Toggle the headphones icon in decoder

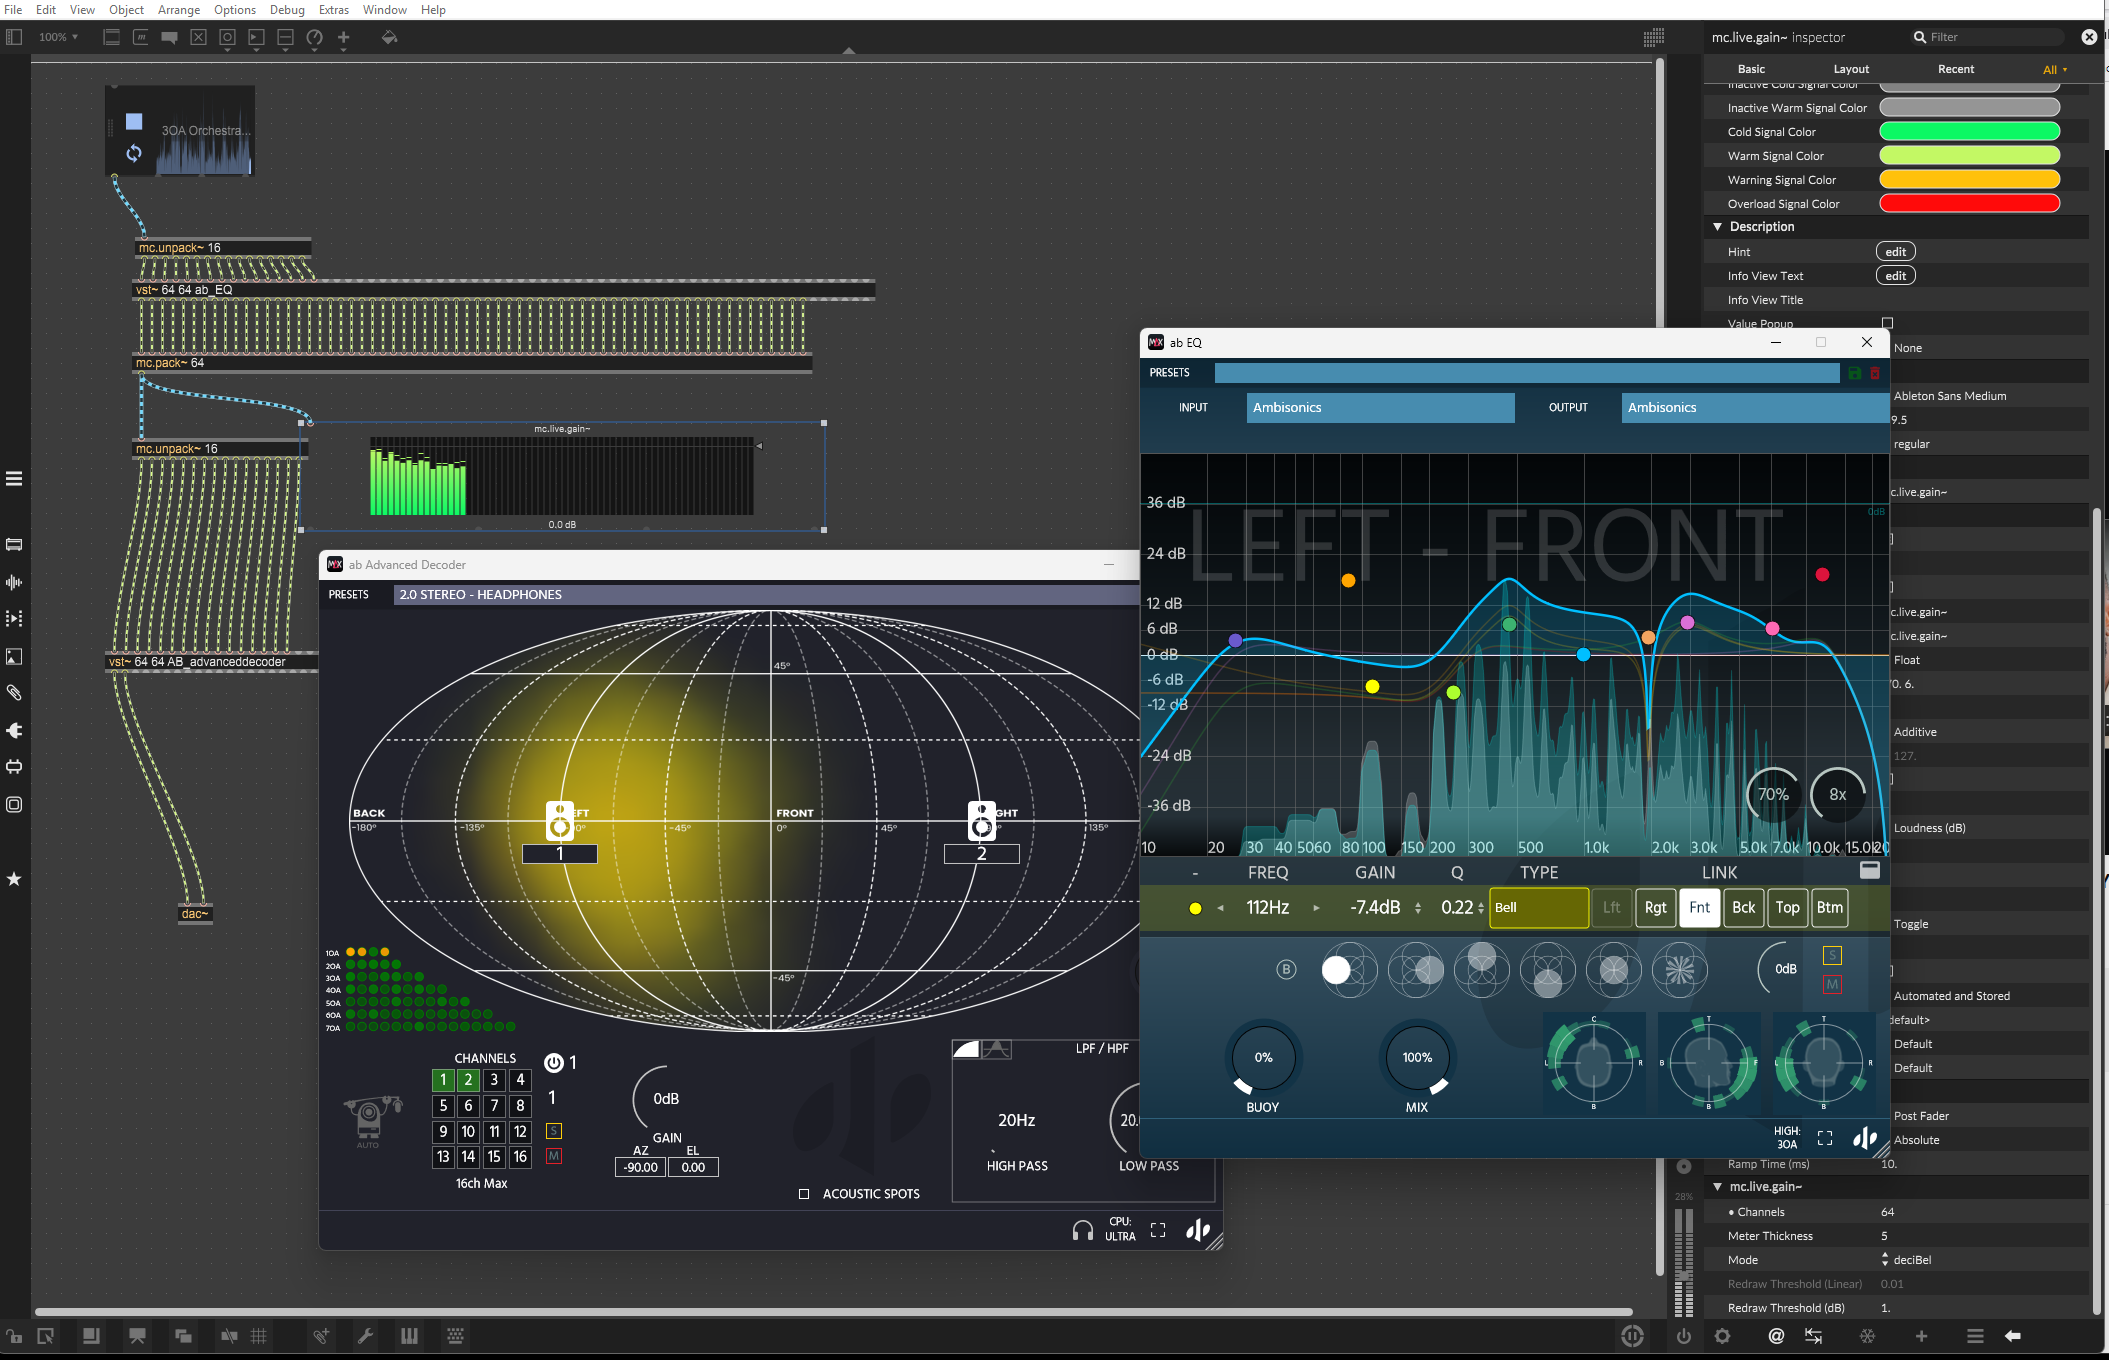pyautogui.click(x=1082, y=1231)
